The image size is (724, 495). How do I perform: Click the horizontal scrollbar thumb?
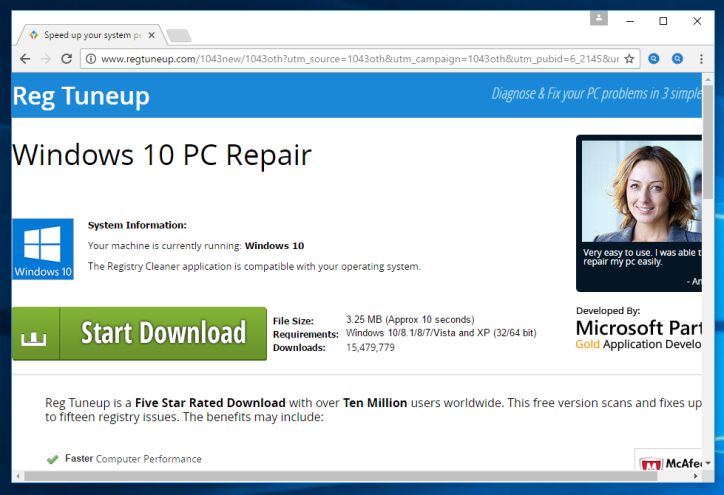coord(340,476)
